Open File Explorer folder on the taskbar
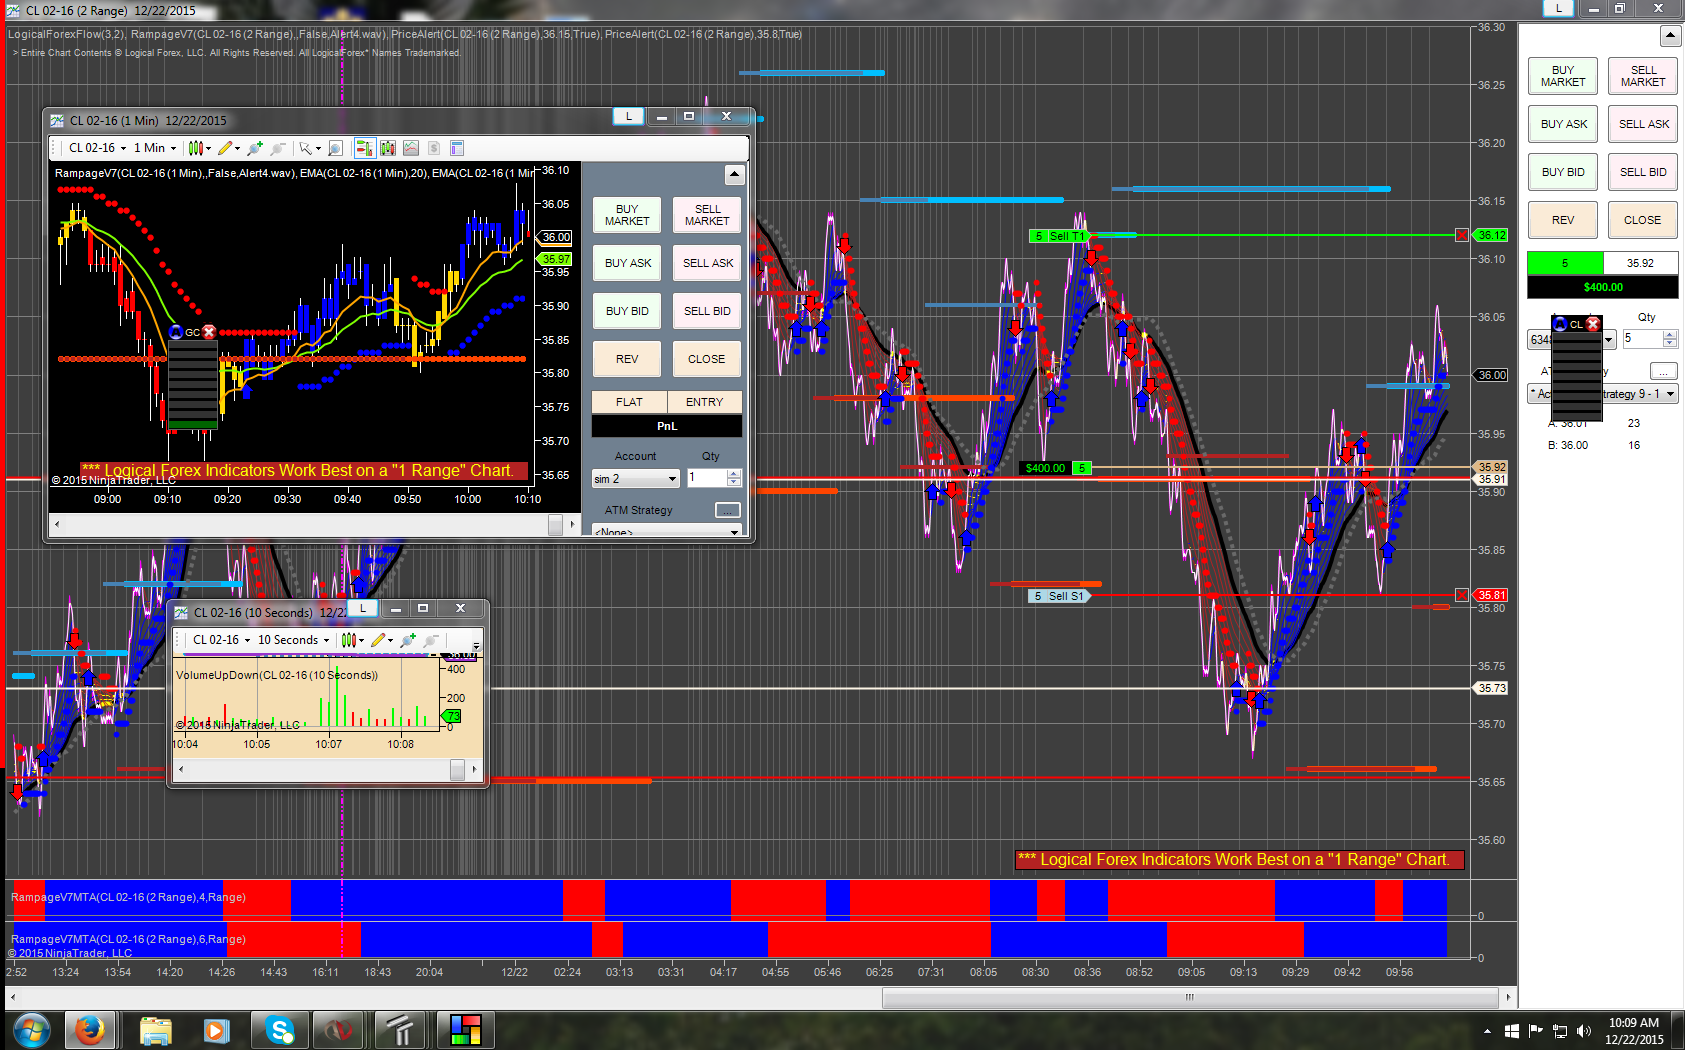The width and height of the screenshot is (1685, 1050). (156, 1029)
